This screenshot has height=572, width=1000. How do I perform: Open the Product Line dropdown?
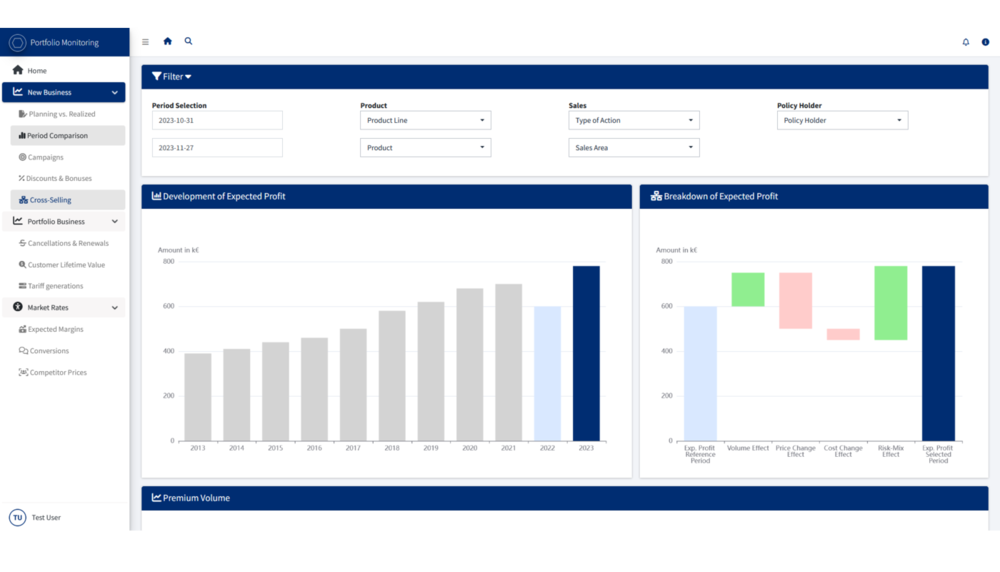coord(425,121)
